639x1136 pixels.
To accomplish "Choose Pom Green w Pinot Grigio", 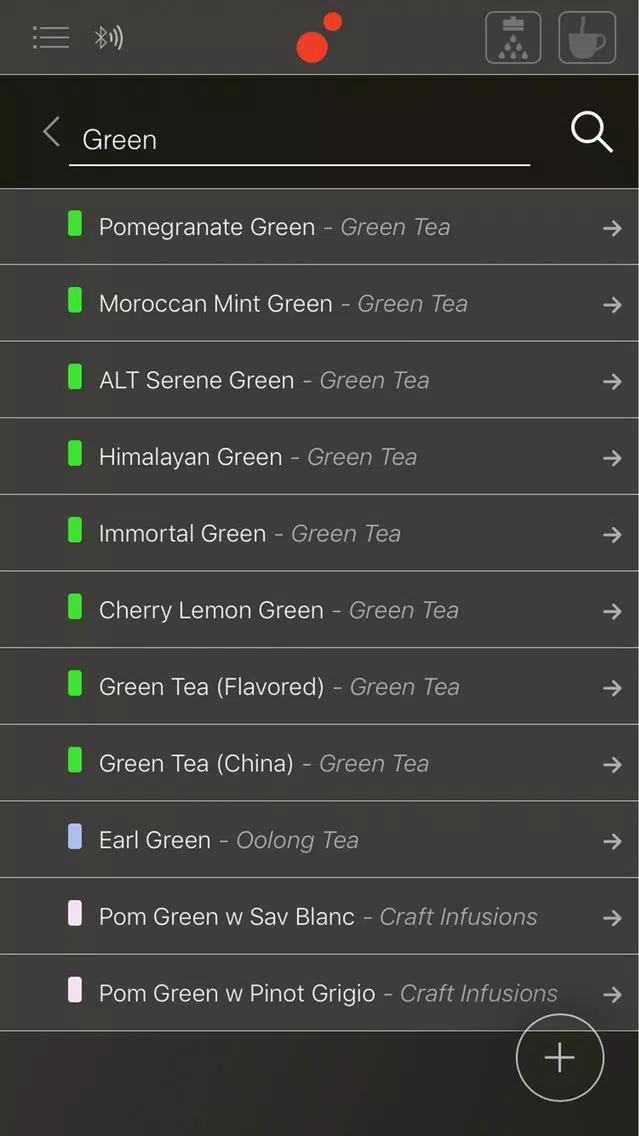I will click(320, 993).
